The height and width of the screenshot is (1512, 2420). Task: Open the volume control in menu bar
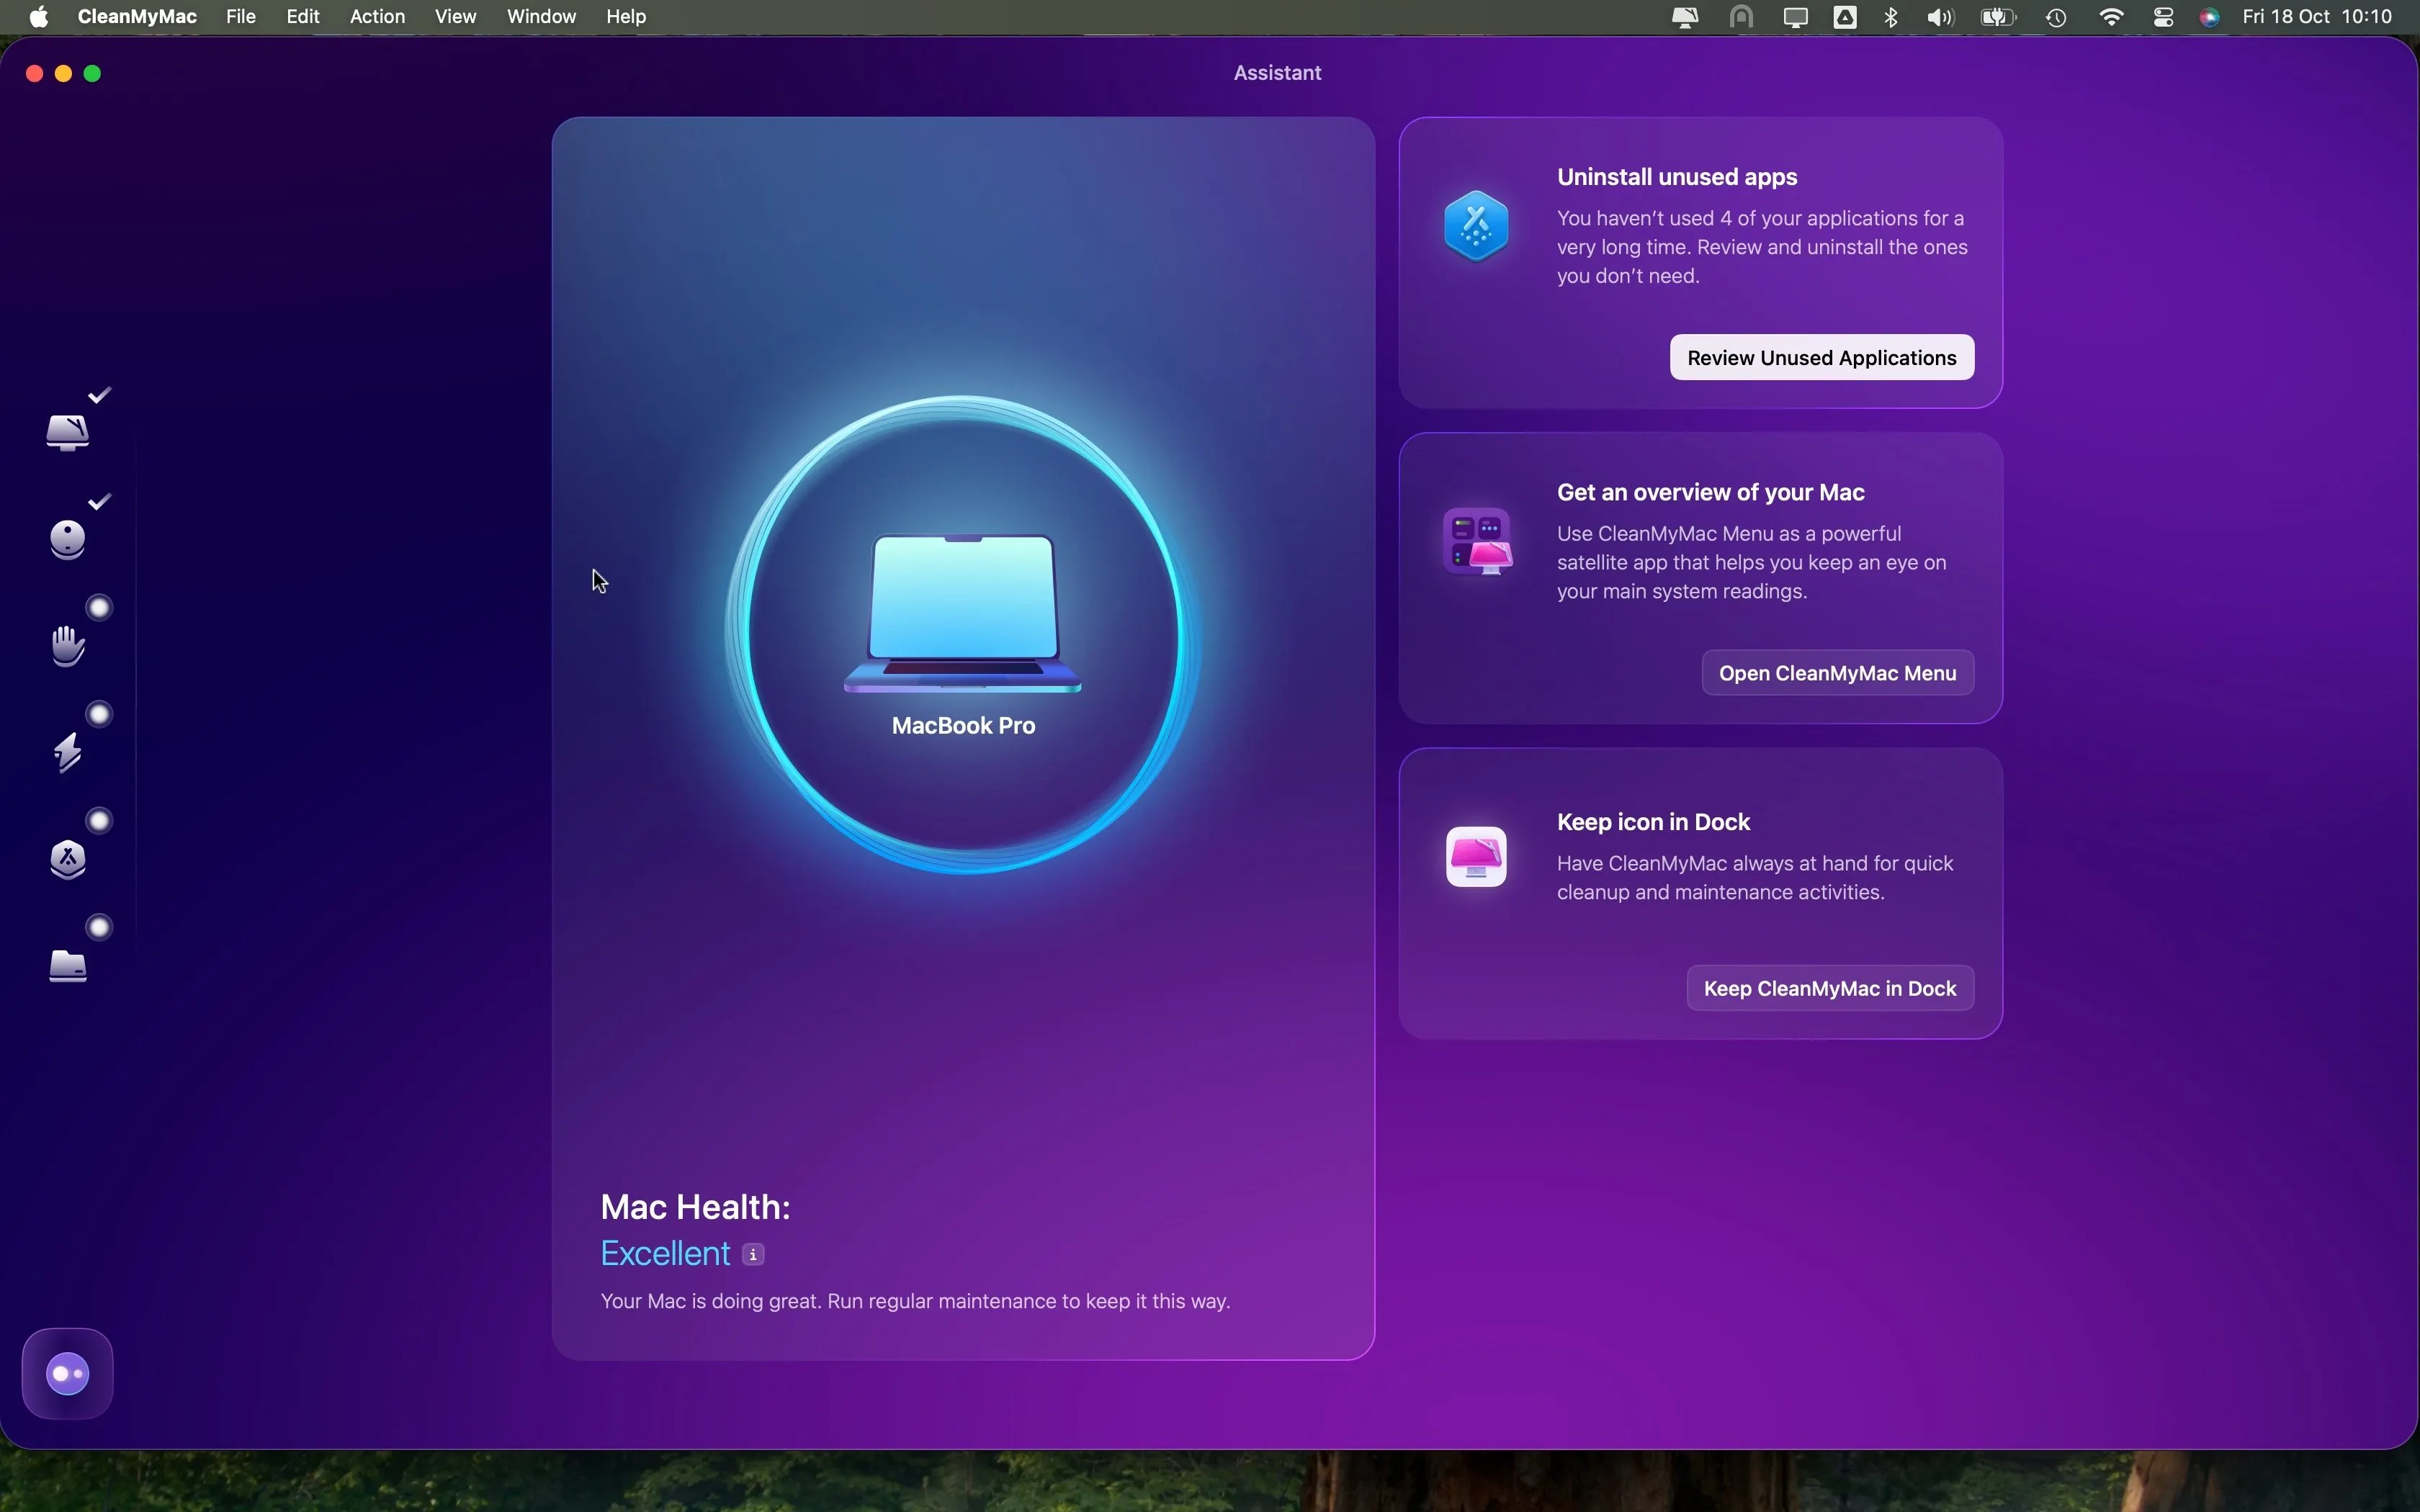point(1941,17)
